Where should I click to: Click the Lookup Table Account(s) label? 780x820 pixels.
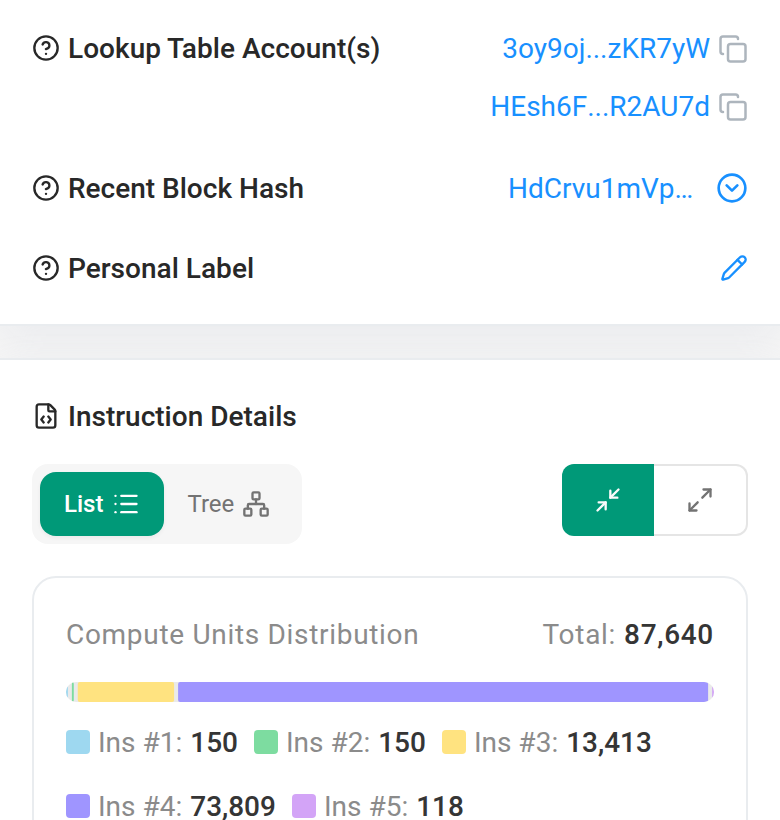(x=224, y=49)
